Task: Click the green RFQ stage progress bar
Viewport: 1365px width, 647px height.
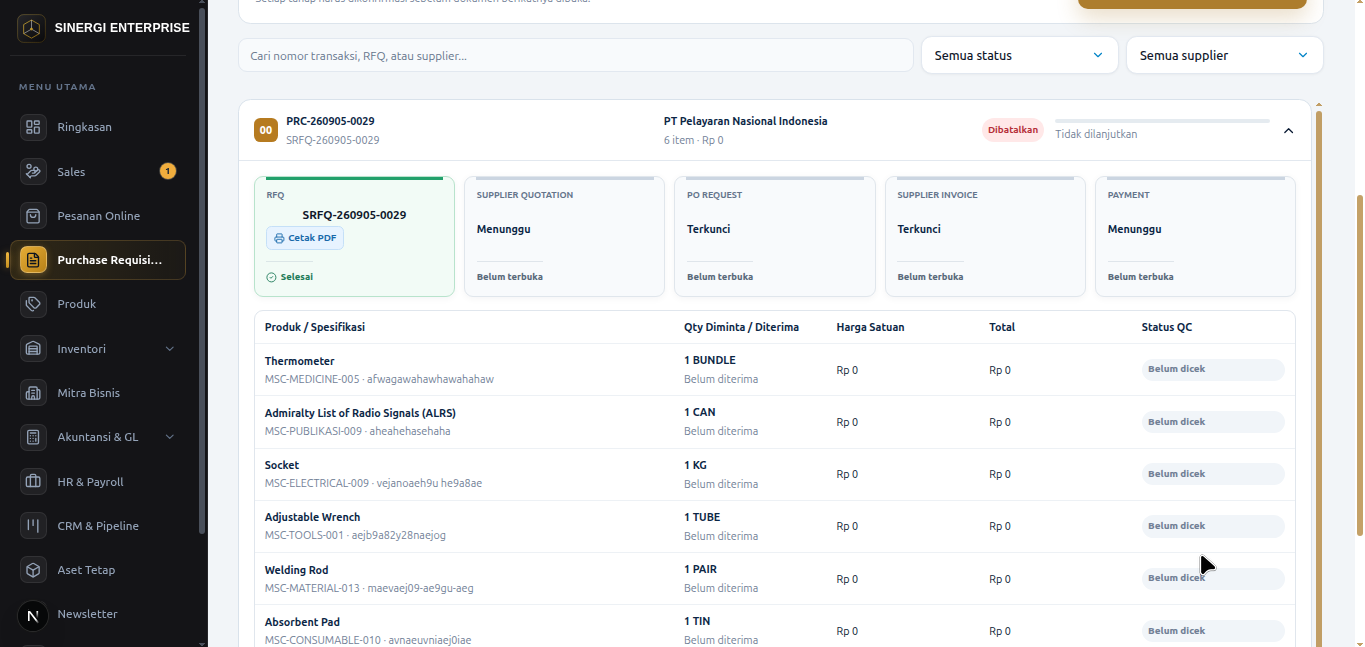Action: tap(354, 178)
